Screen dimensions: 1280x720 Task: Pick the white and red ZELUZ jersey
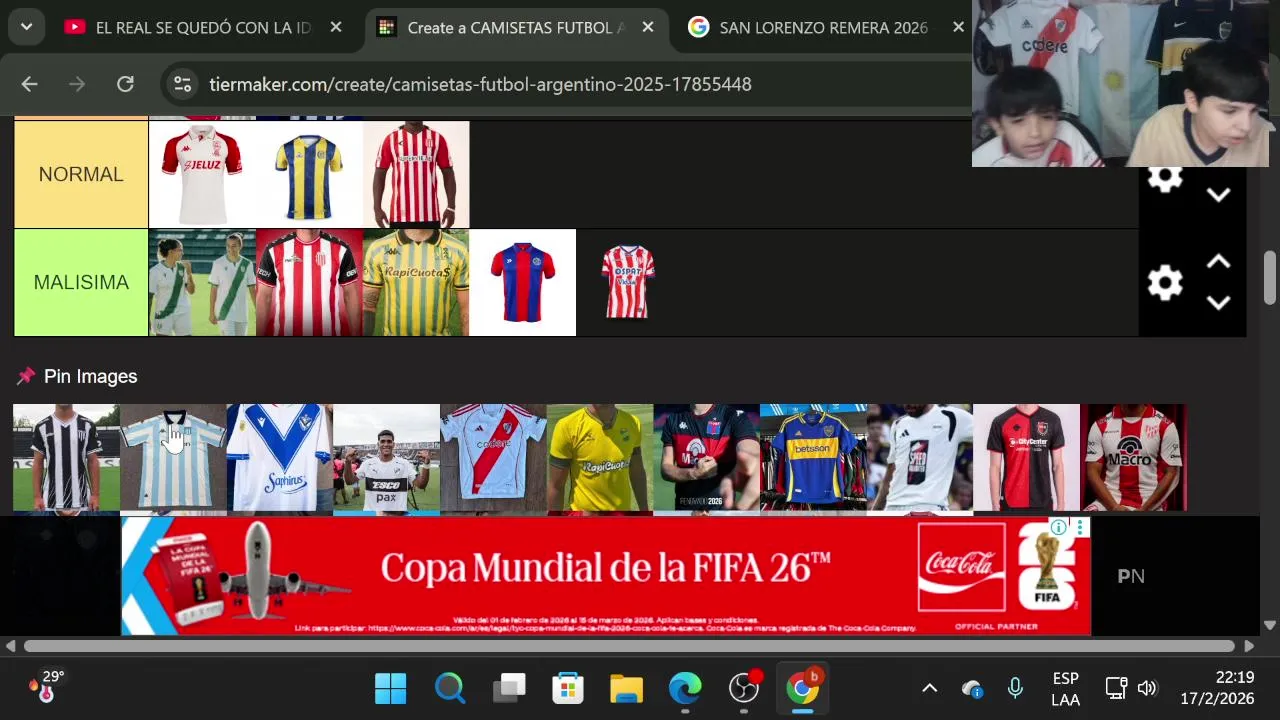click(x=202, y=174)
